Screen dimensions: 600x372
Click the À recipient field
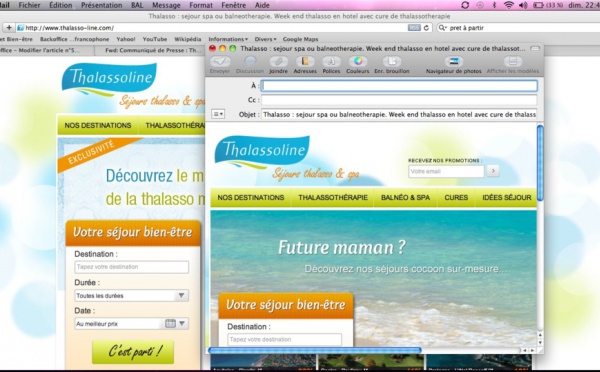point(399,86)
